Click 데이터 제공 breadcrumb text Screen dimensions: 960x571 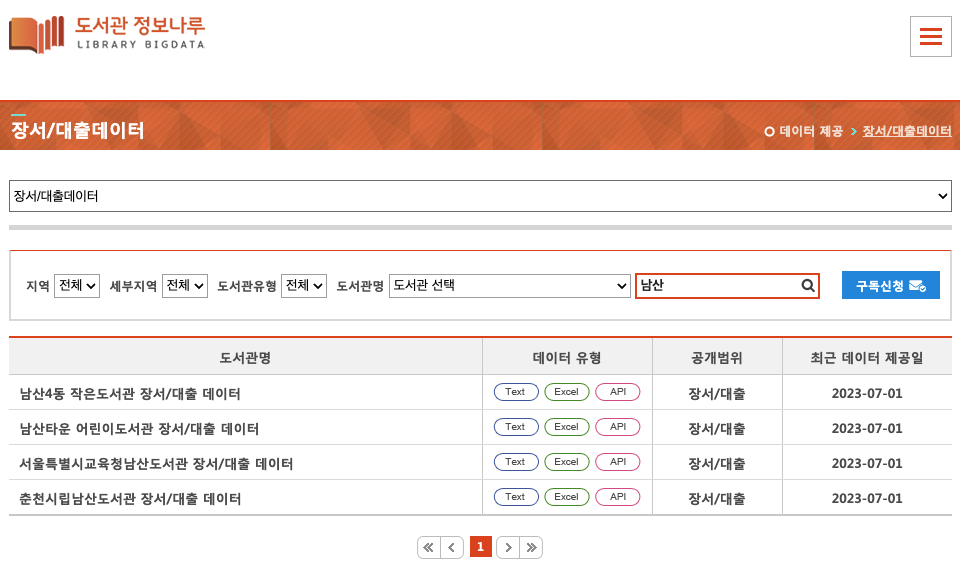[811, 131]
